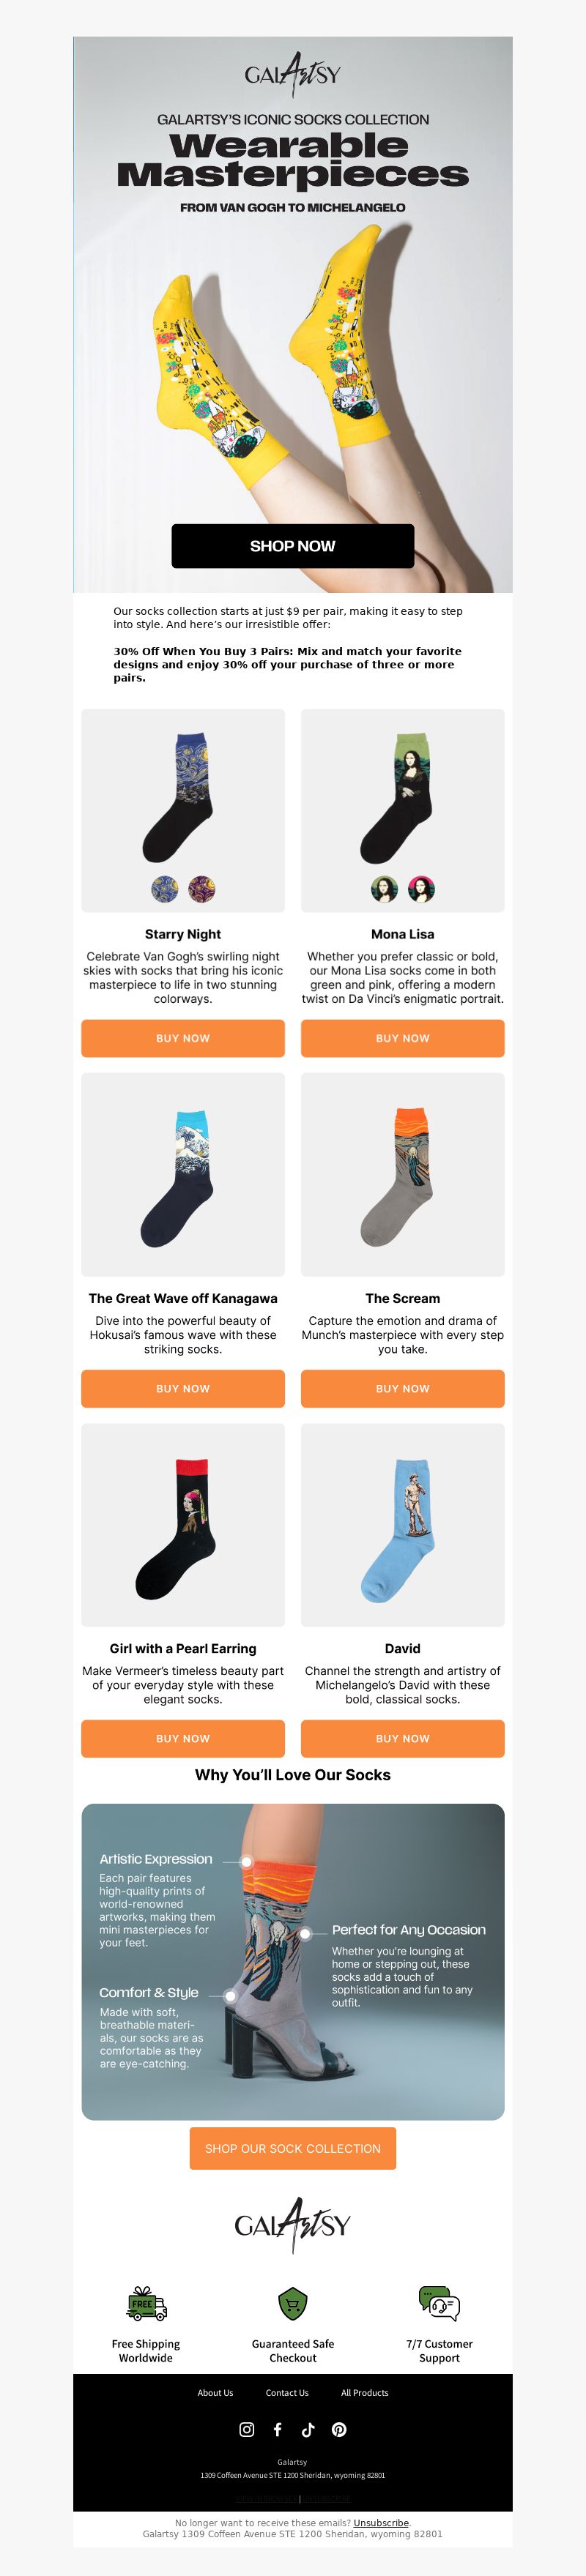This screenshot has width=586, height=2576.
Task: Select the purple Starry Night colorway swatch
Action: tap(201, 888)
